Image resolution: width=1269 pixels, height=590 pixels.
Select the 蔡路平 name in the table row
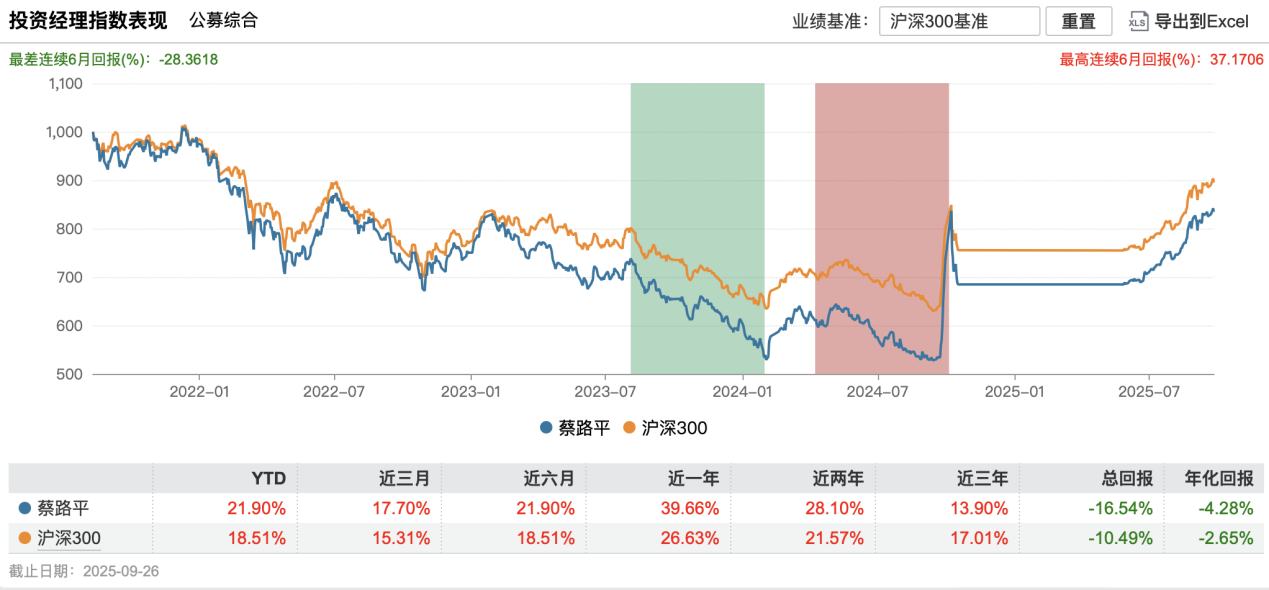click(62, 508)
